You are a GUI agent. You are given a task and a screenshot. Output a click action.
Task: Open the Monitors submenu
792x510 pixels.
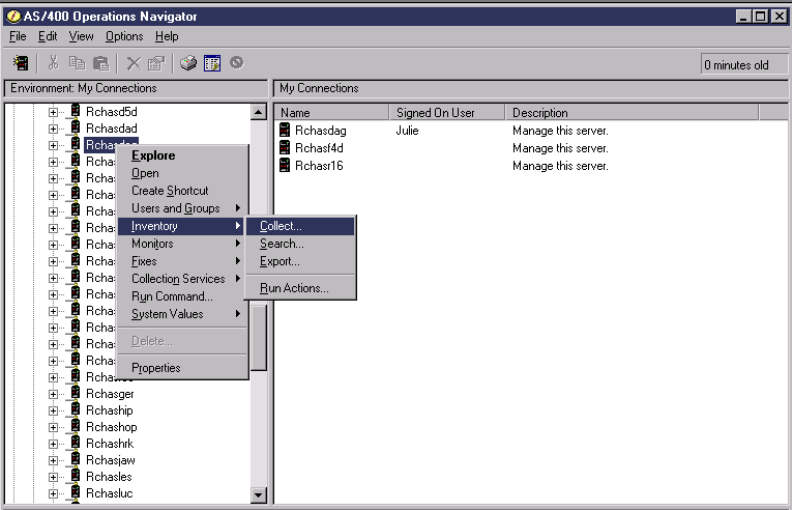(182, 243)
